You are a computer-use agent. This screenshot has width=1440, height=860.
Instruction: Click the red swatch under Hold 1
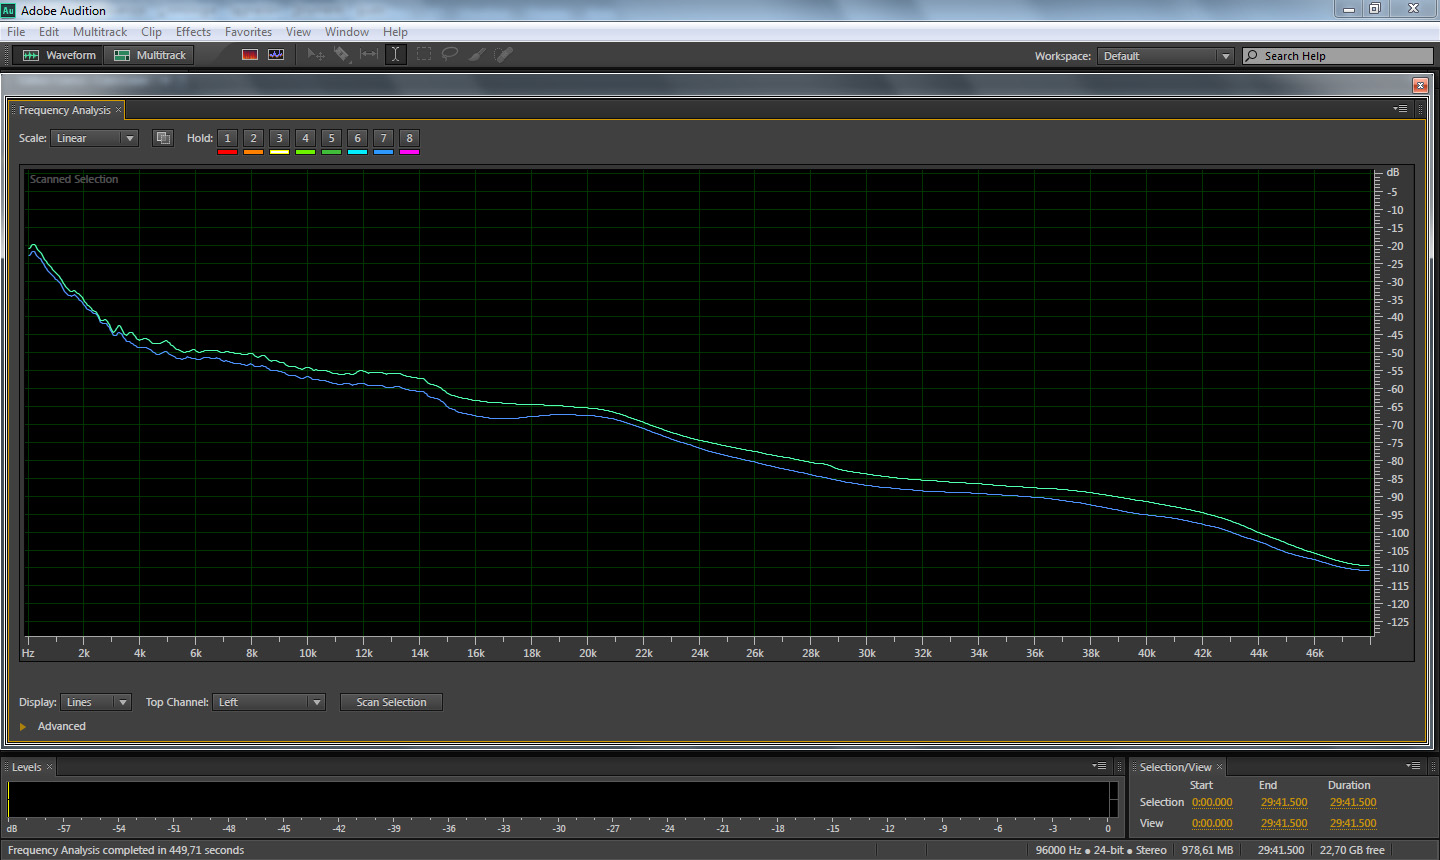[227, 152]
